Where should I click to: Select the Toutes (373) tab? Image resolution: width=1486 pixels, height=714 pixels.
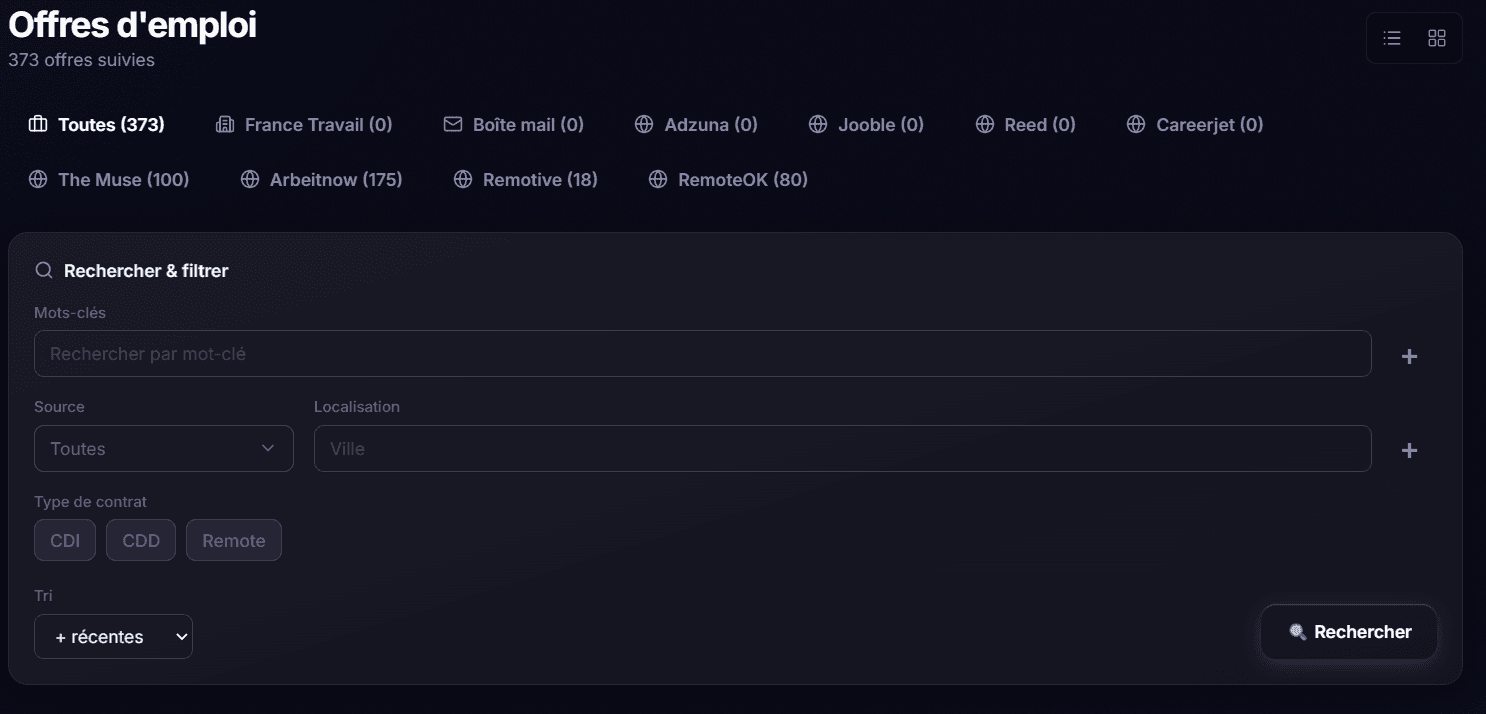click(x=97, y=124)
